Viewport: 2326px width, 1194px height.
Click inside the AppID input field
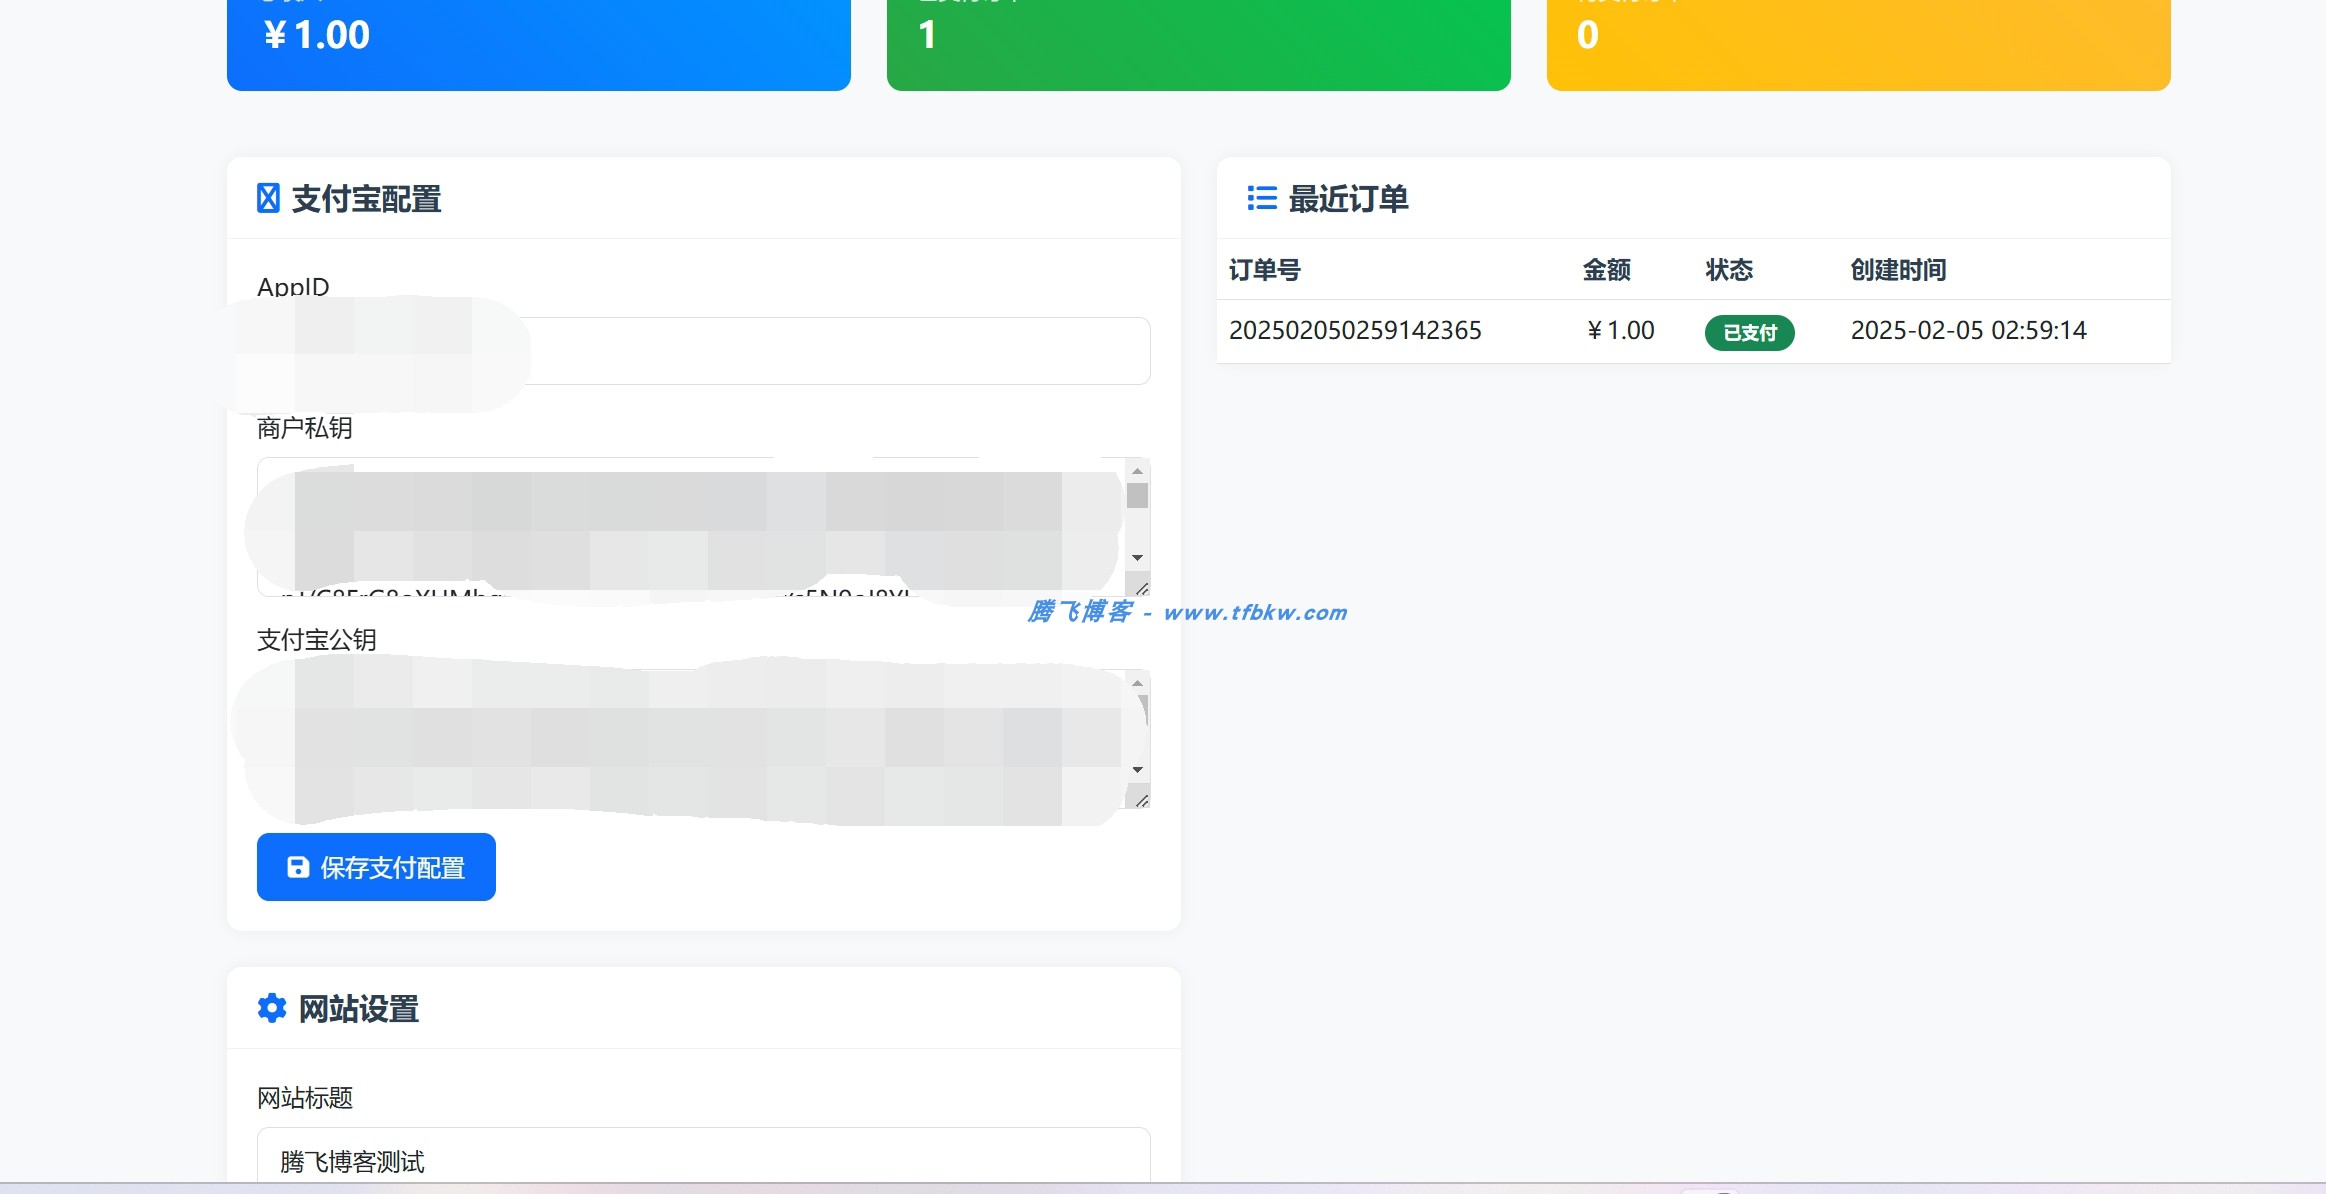tap(700, 350)
